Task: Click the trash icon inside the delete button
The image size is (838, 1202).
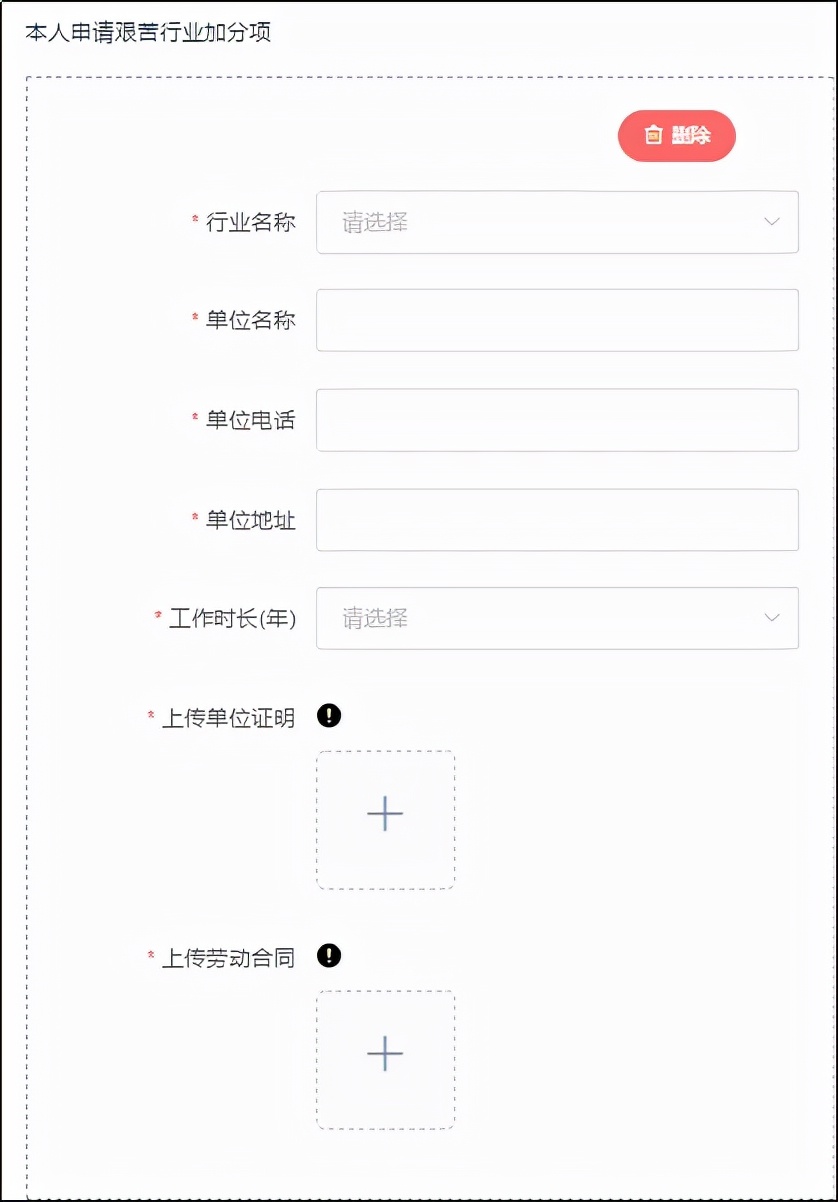Action: click(655, 135)
